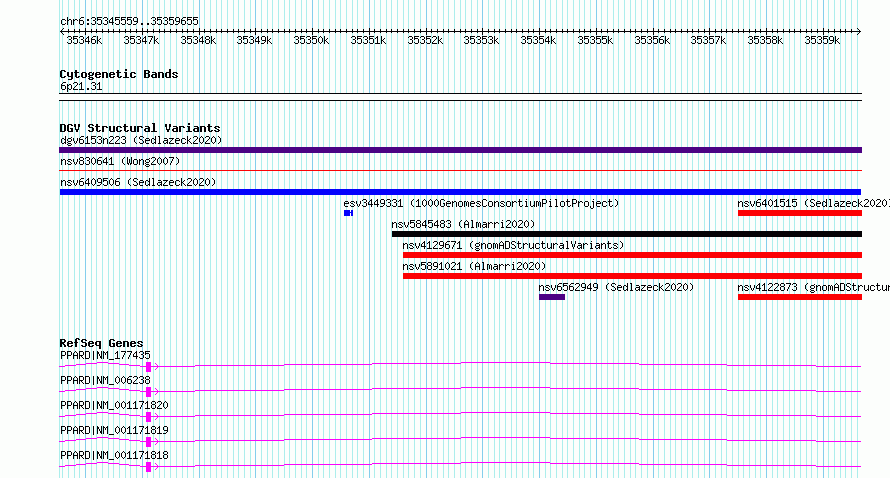This screenshot has width=890, height=478.
Task: Select the DGV Structural Variants track title
Action: coord(140,128)
